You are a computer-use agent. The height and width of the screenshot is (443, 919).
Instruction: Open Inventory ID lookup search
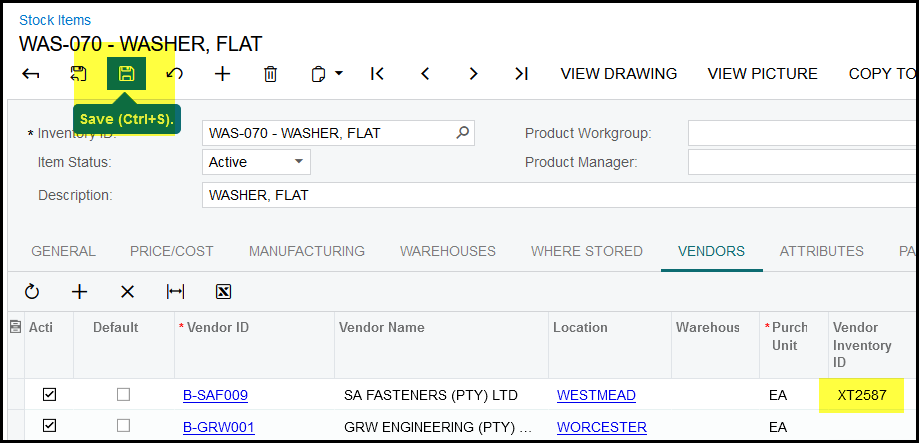462,132
